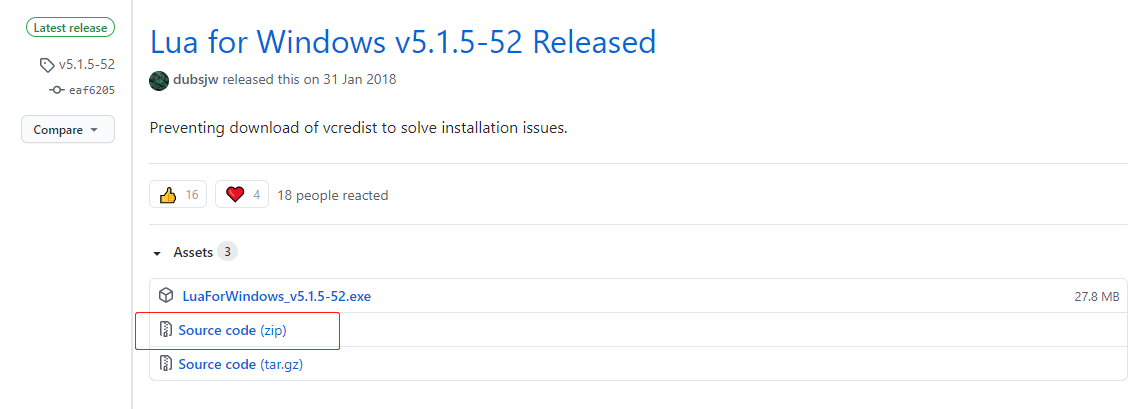
Task: Click the Latest release badge
Action: [71, 28]
